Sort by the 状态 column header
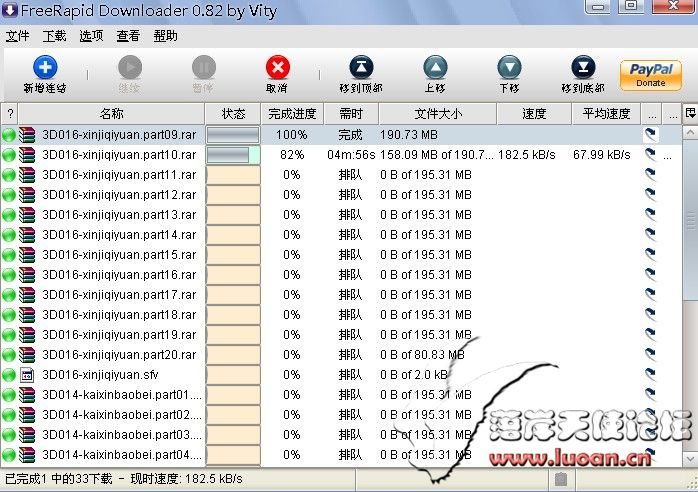 (x=233, y=114)
